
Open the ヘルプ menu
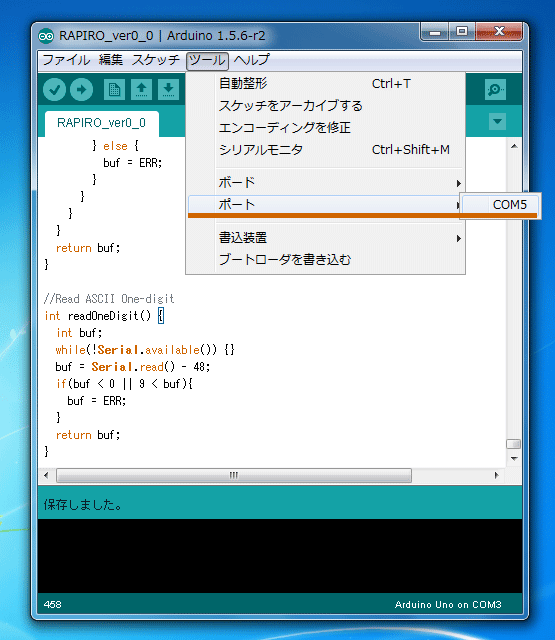click(251, 60)
